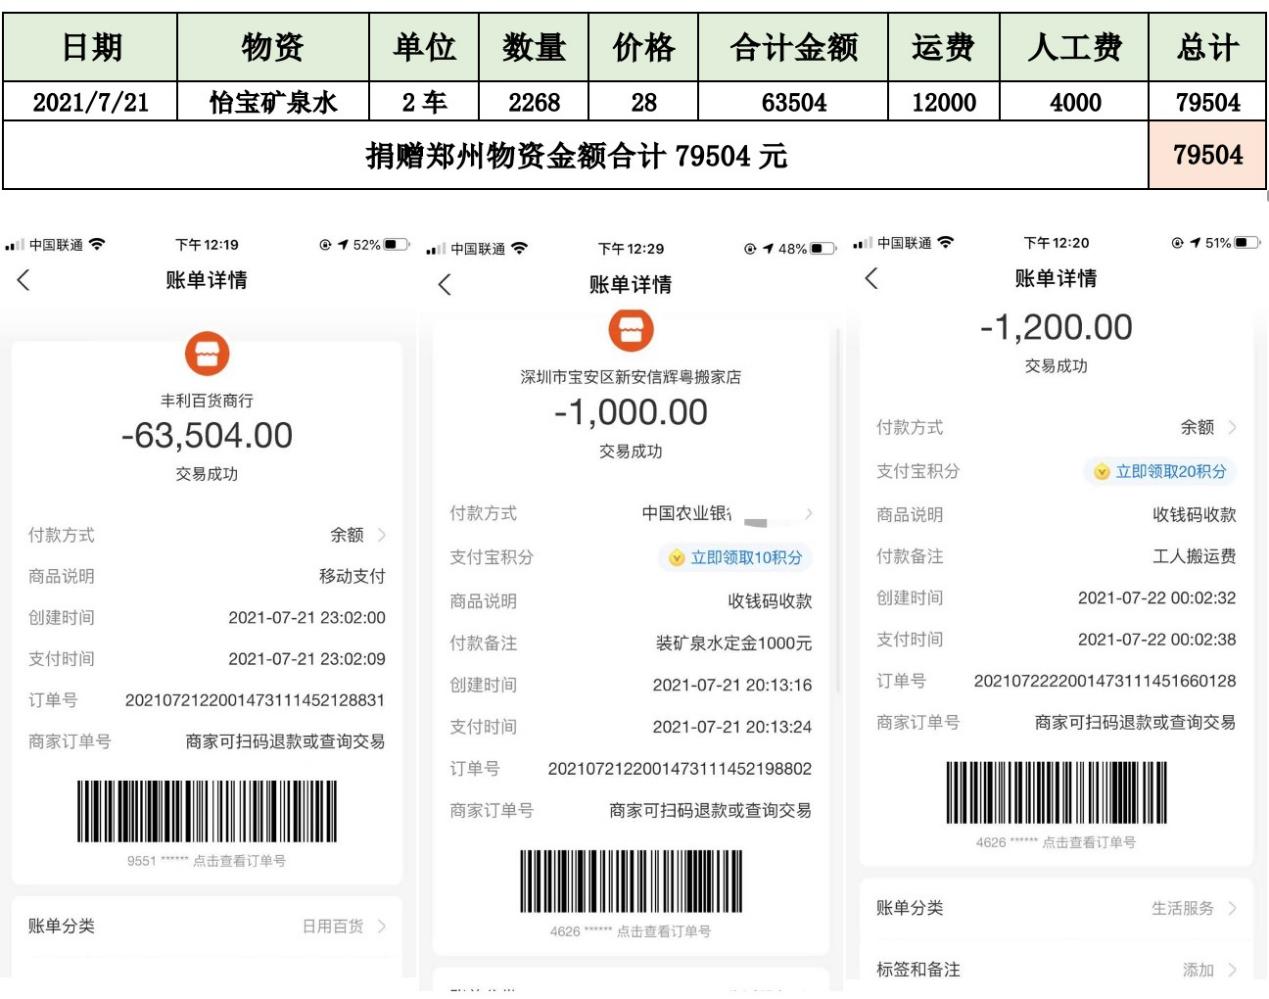Click table header 运费
This screenshot has width=1269, height=999.
pyautogui.click(x=944, y=47)
